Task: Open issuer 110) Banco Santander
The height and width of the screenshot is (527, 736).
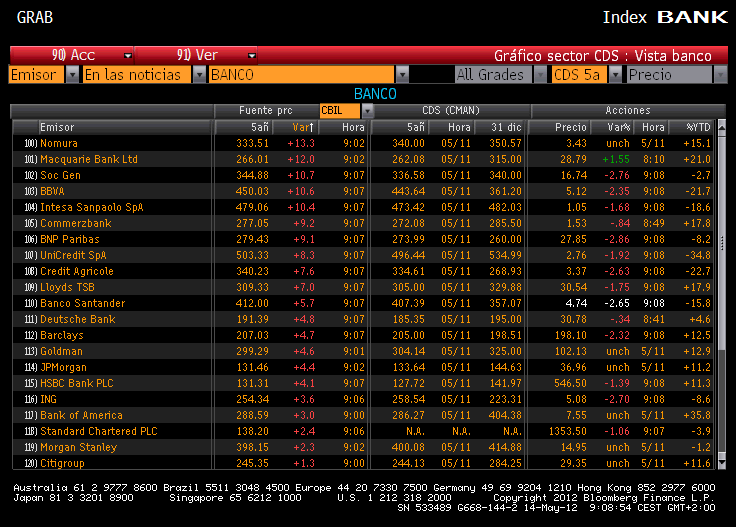Action: [x=83, y=303]
